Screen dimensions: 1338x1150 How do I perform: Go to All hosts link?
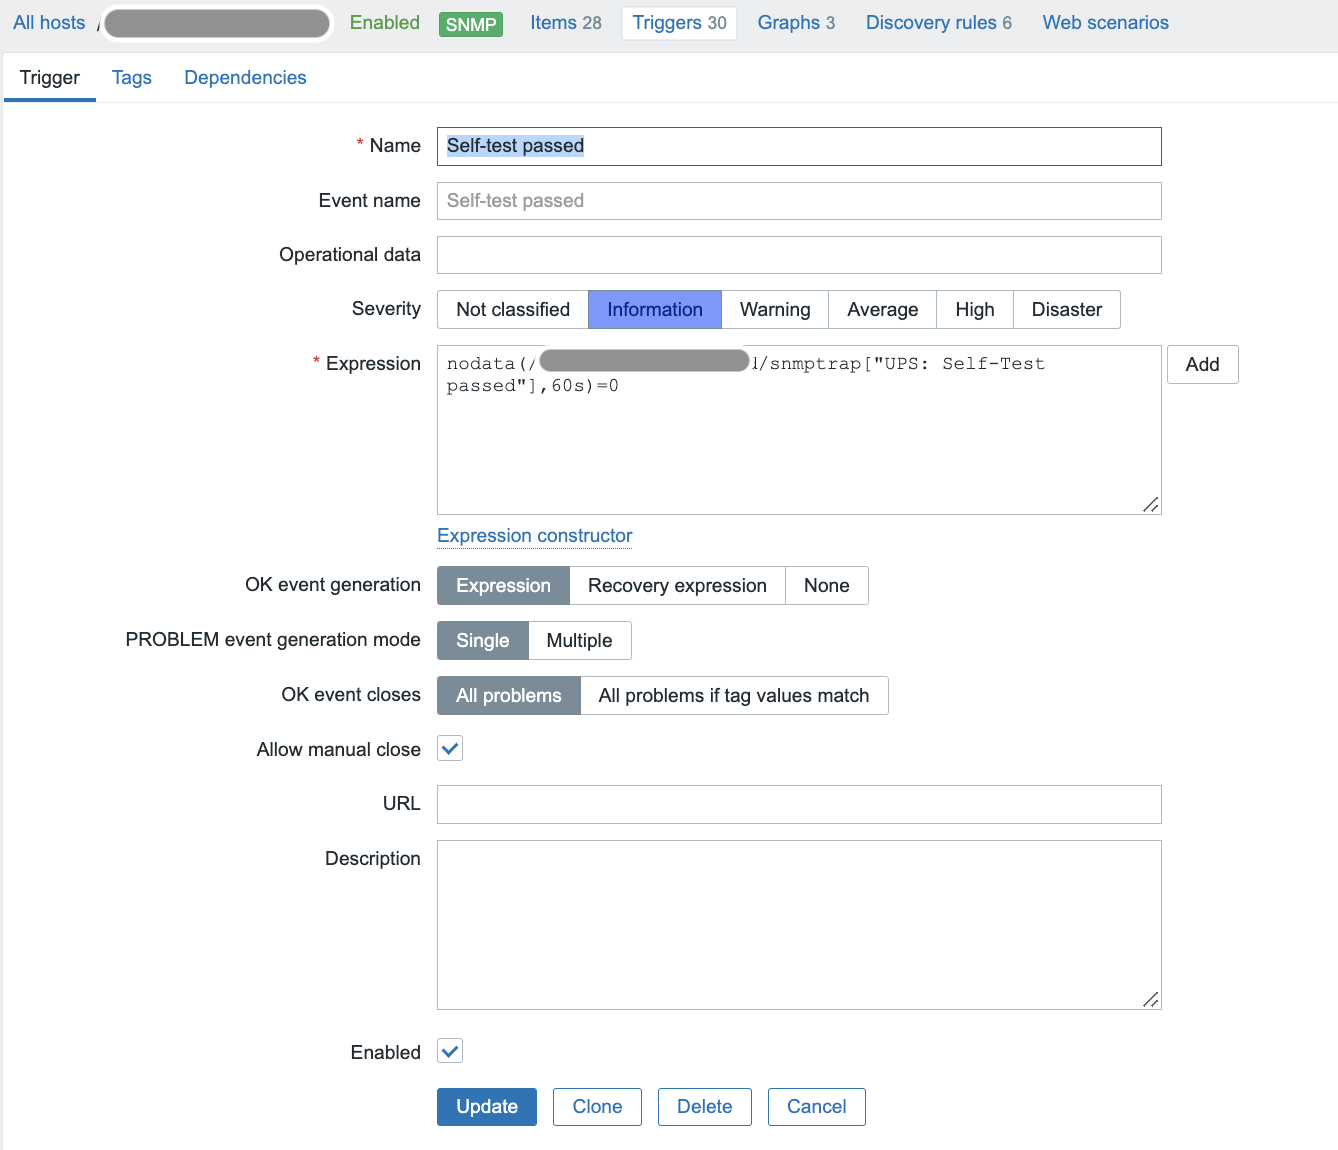pos(49,23)
